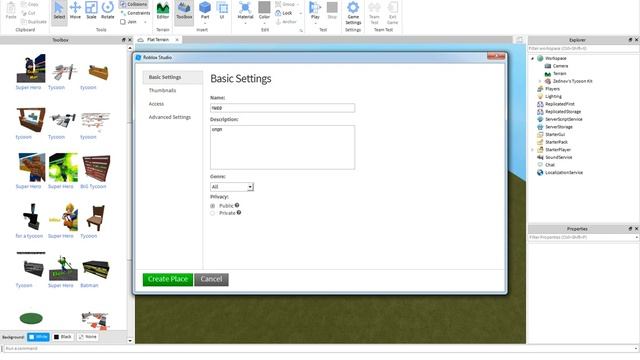Screen dimensions: 640x360
Task: Toggle Constraints option
Action: coord(135,13)
